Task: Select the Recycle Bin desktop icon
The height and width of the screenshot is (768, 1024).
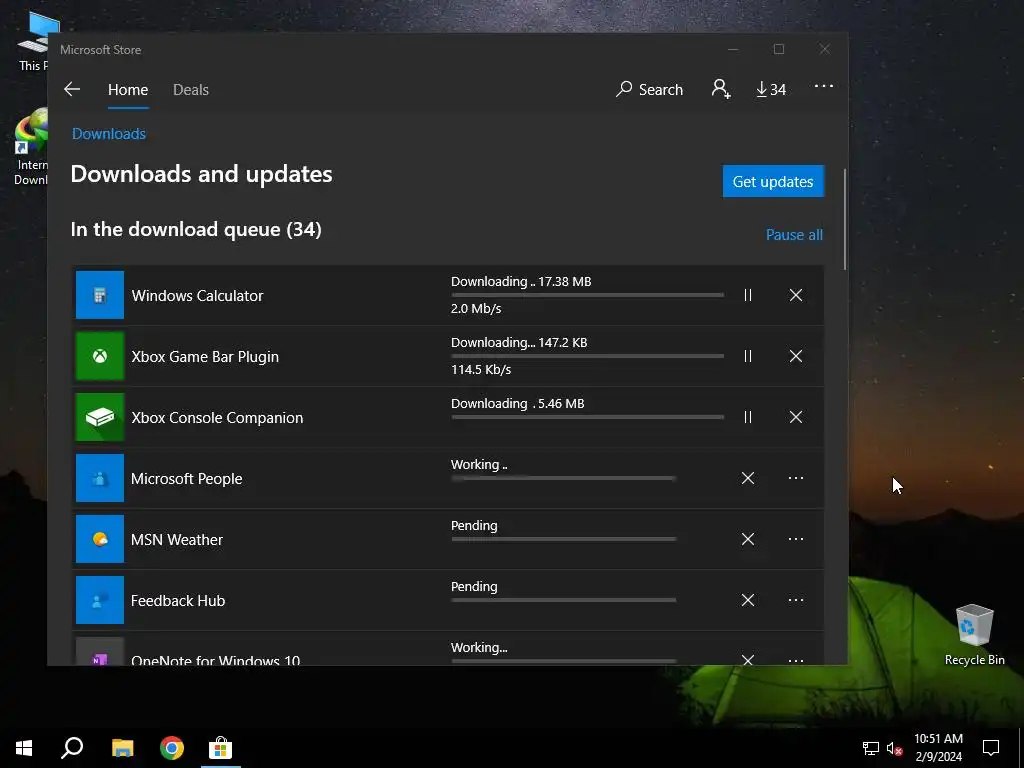Action: click(x=974, y=634)
